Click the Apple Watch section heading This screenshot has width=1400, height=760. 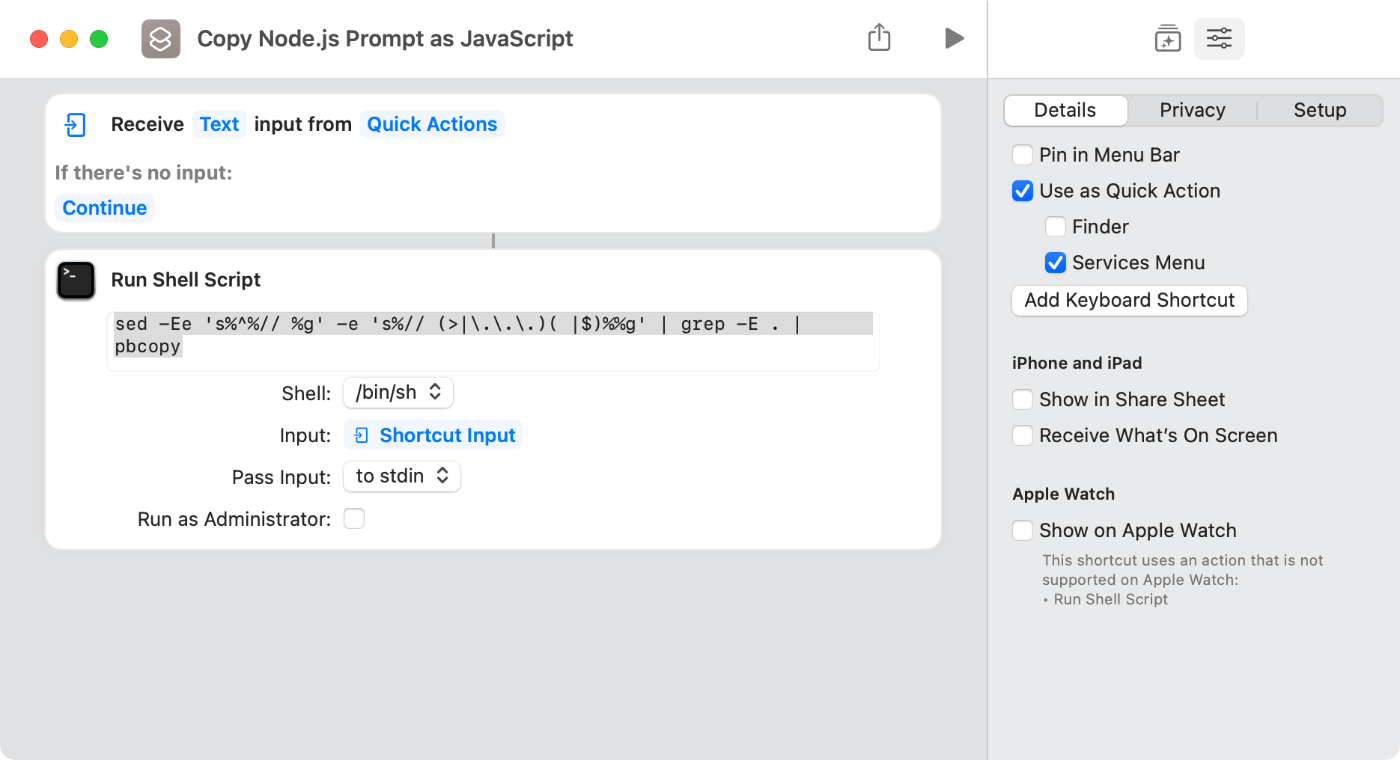(x=1063, y=494)
